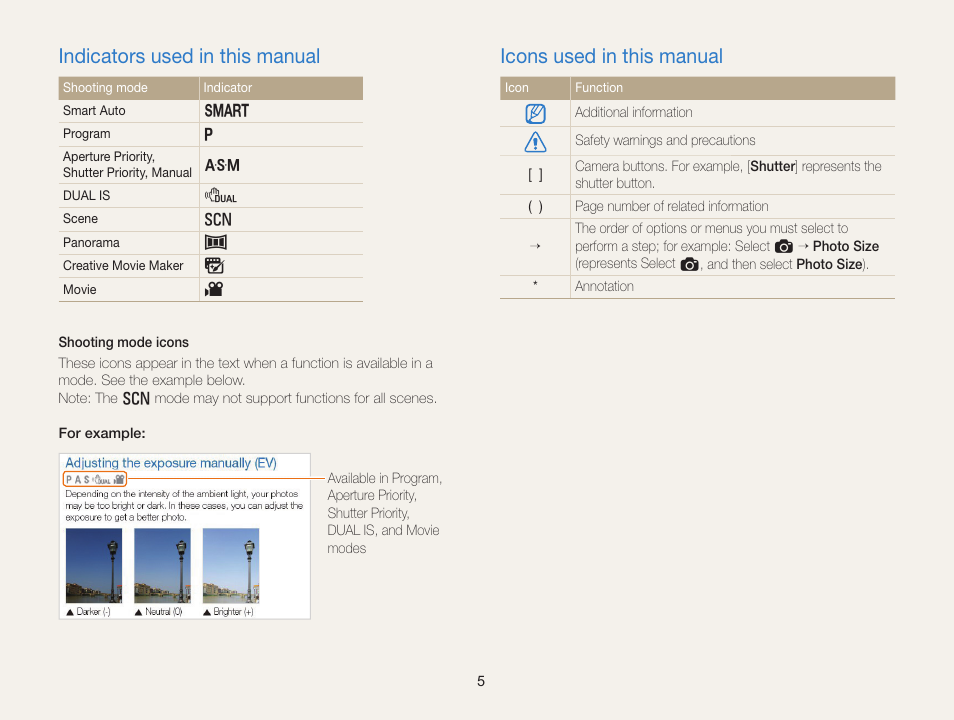Click the 'Neutral (0)' caption
This screenshot has width=954, height=720.
(x=158, y=612)
